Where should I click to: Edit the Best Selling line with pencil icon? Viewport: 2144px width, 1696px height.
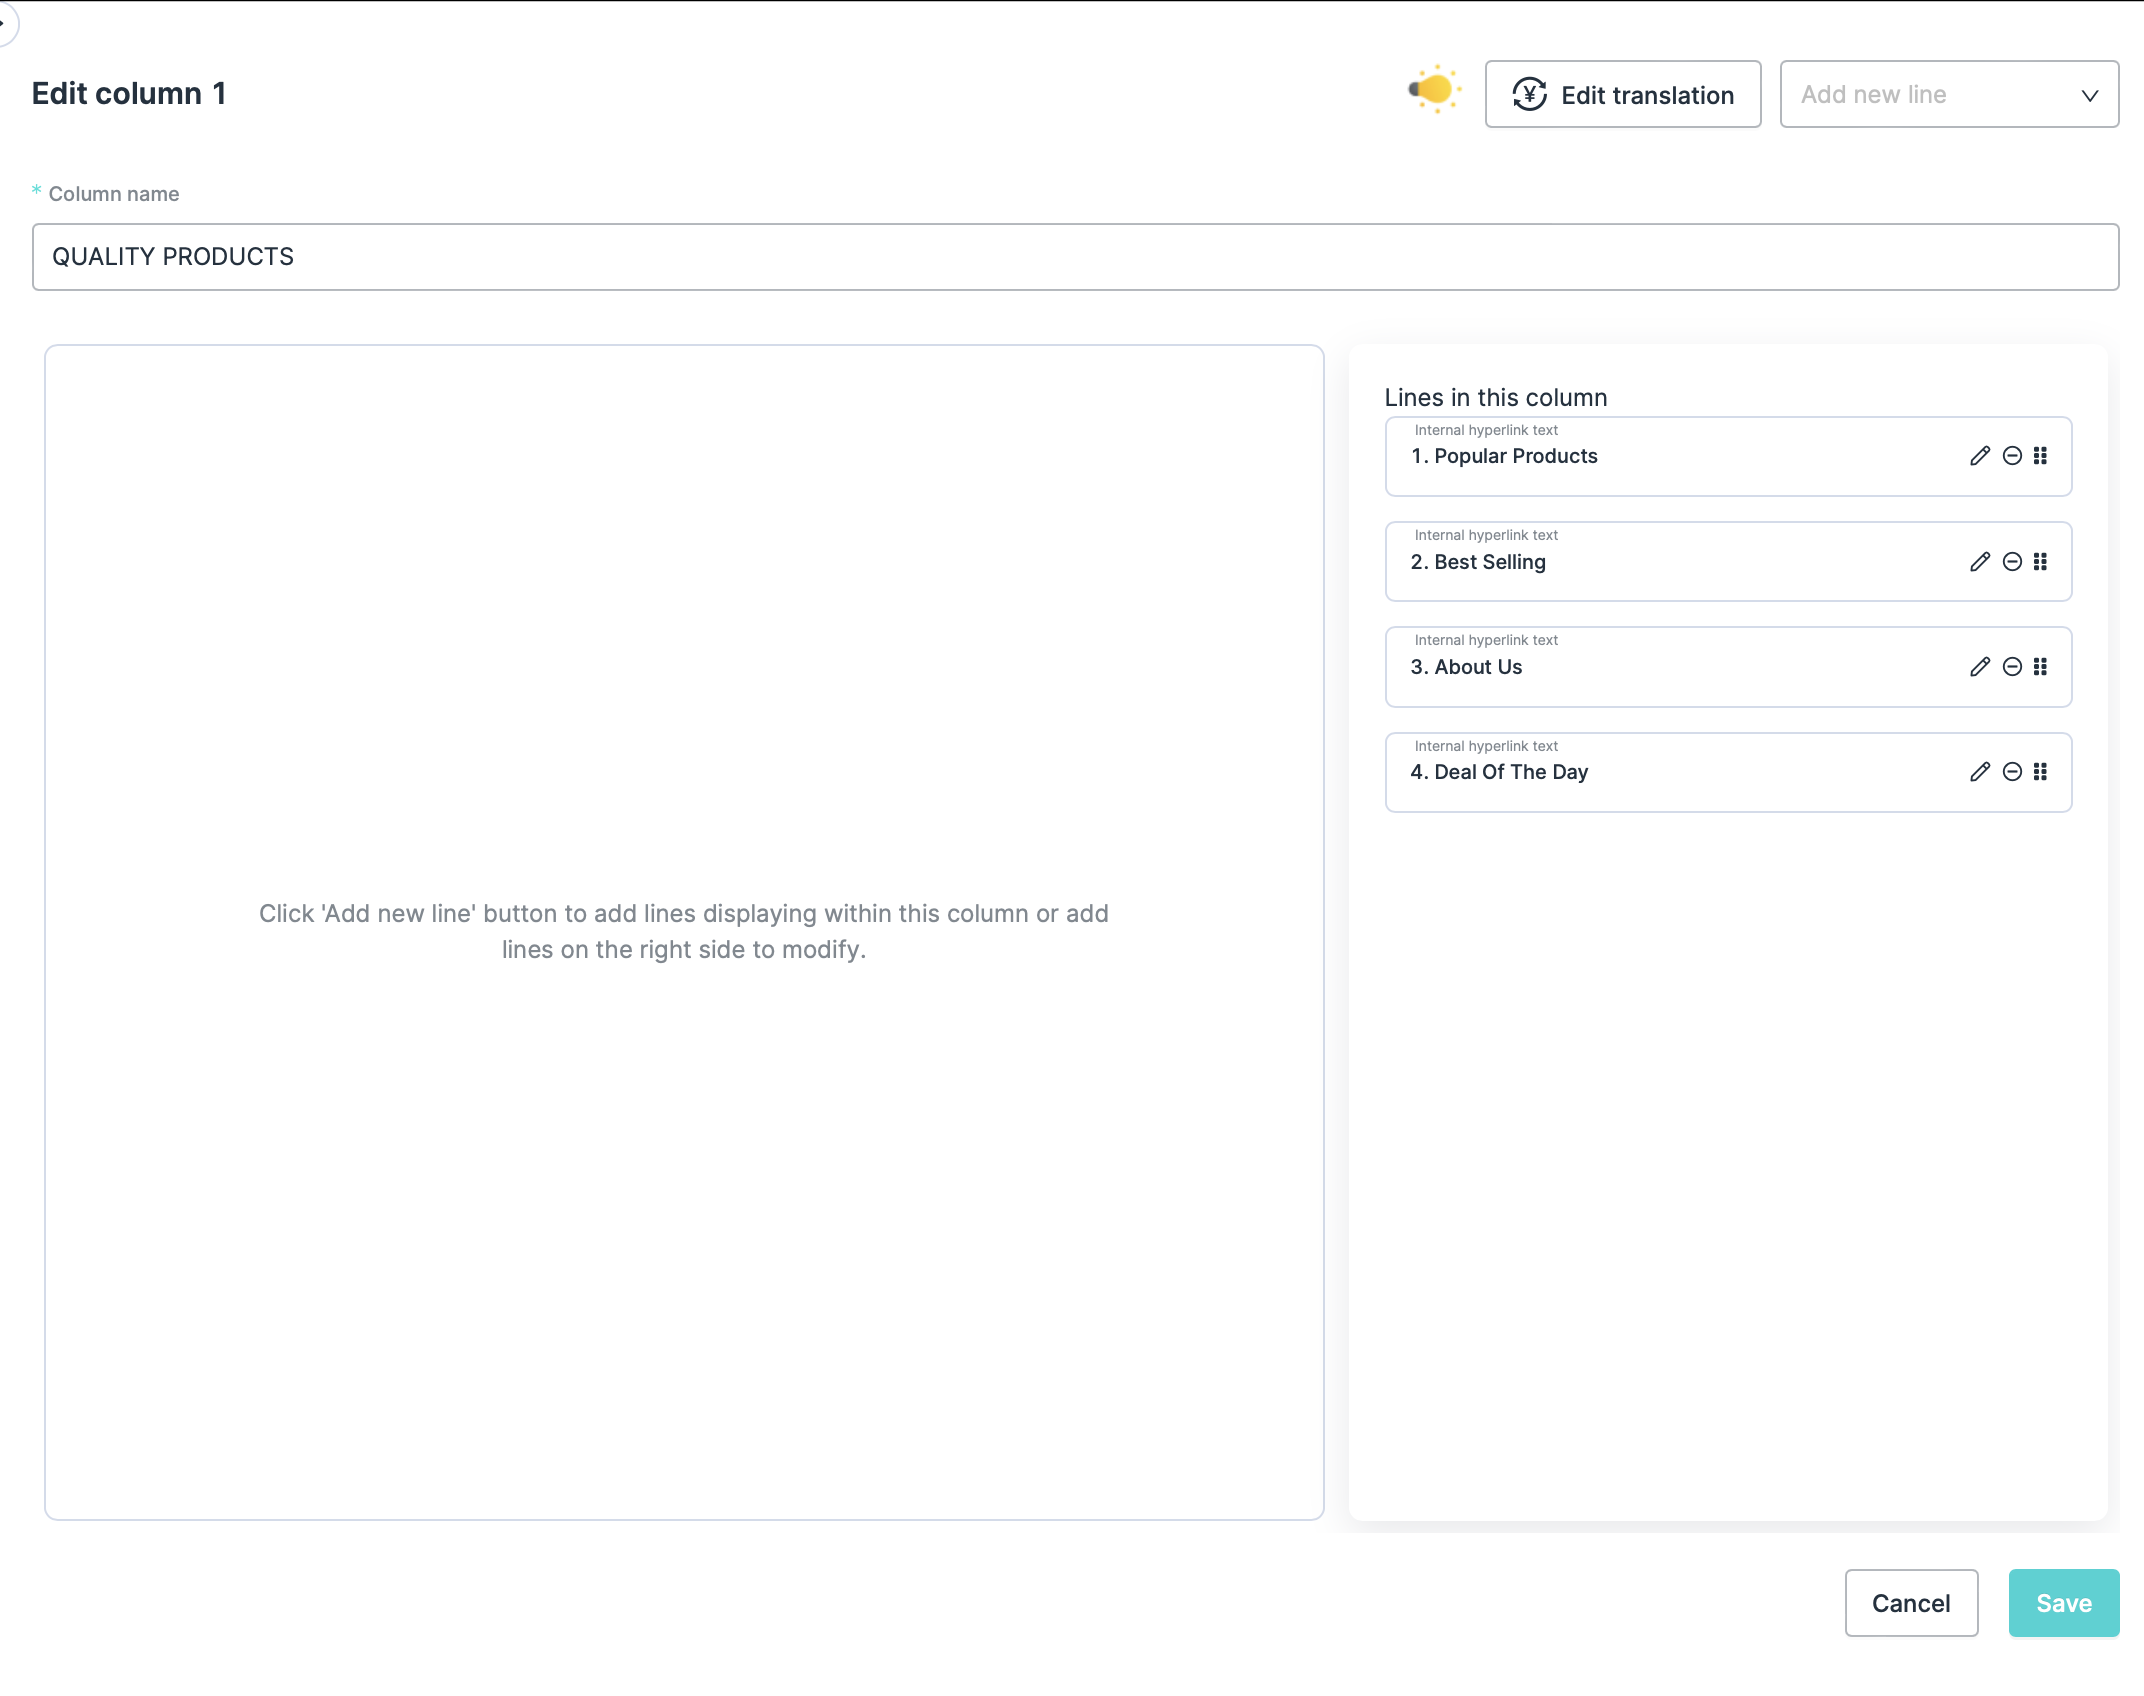click(1980, 562)
